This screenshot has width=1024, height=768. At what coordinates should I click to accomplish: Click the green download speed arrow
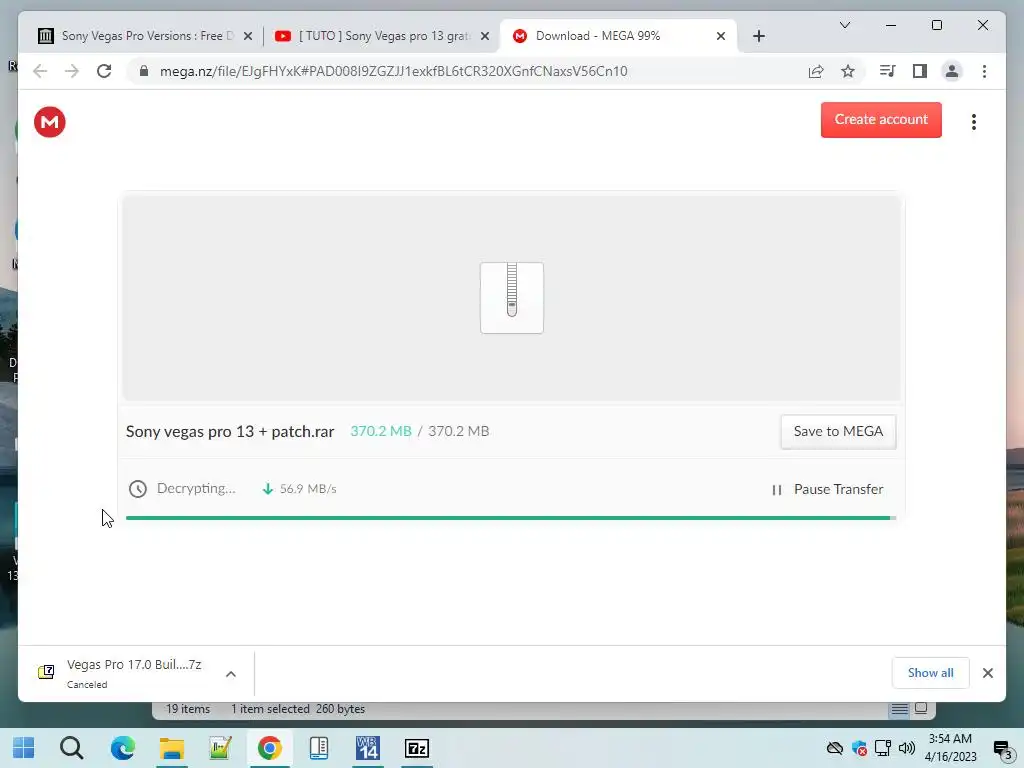point(267,488)
